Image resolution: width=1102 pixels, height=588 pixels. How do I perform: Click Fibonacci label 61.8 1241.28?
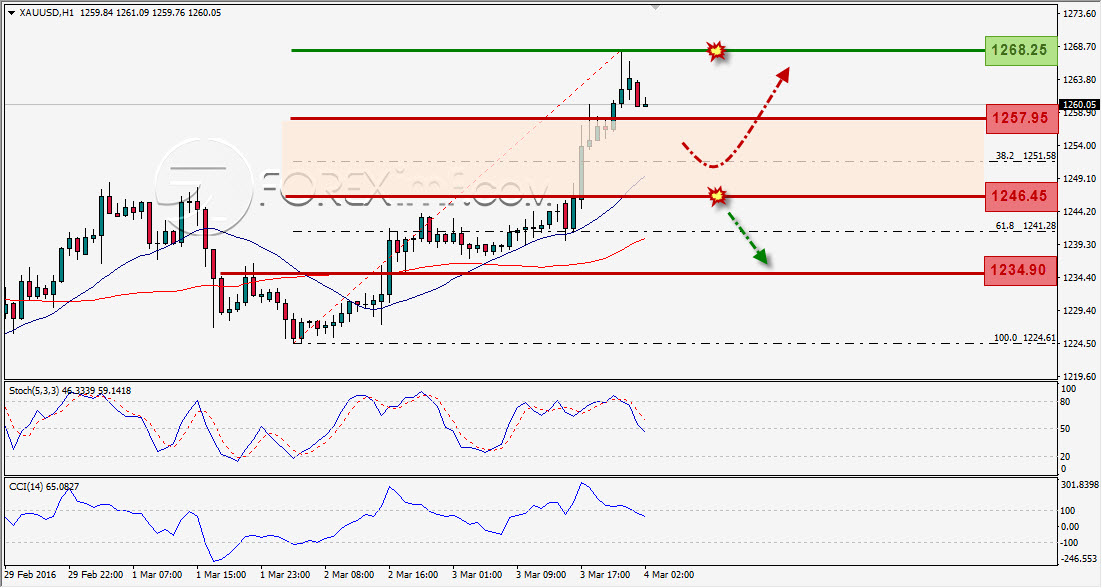tap(1025, 226)
